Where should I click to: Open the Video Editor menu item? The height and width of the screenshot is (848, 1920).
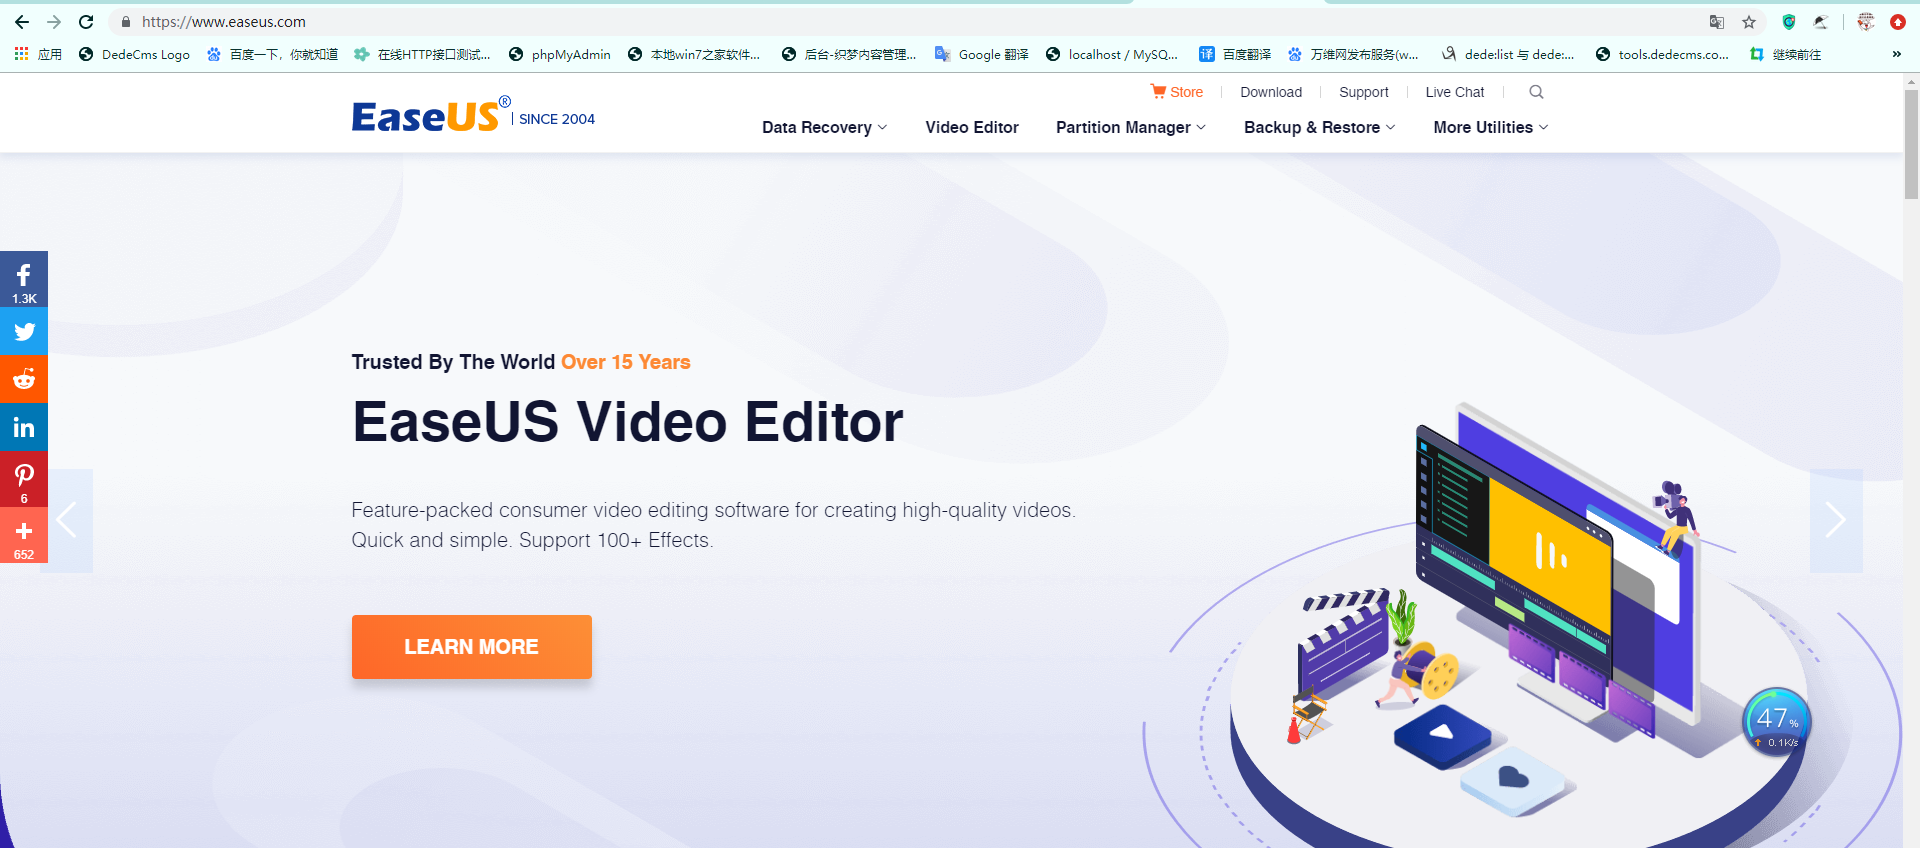point(971,128)
